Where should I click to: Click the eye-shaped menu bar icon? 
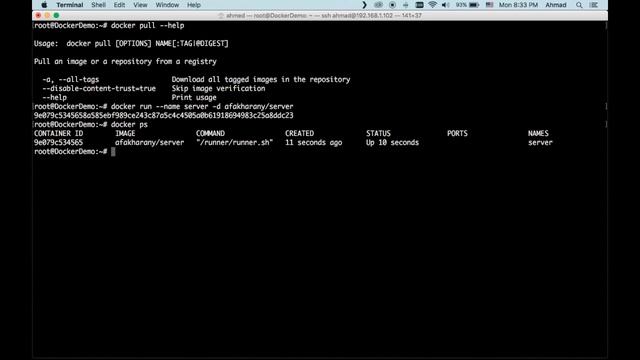point(378,5)
